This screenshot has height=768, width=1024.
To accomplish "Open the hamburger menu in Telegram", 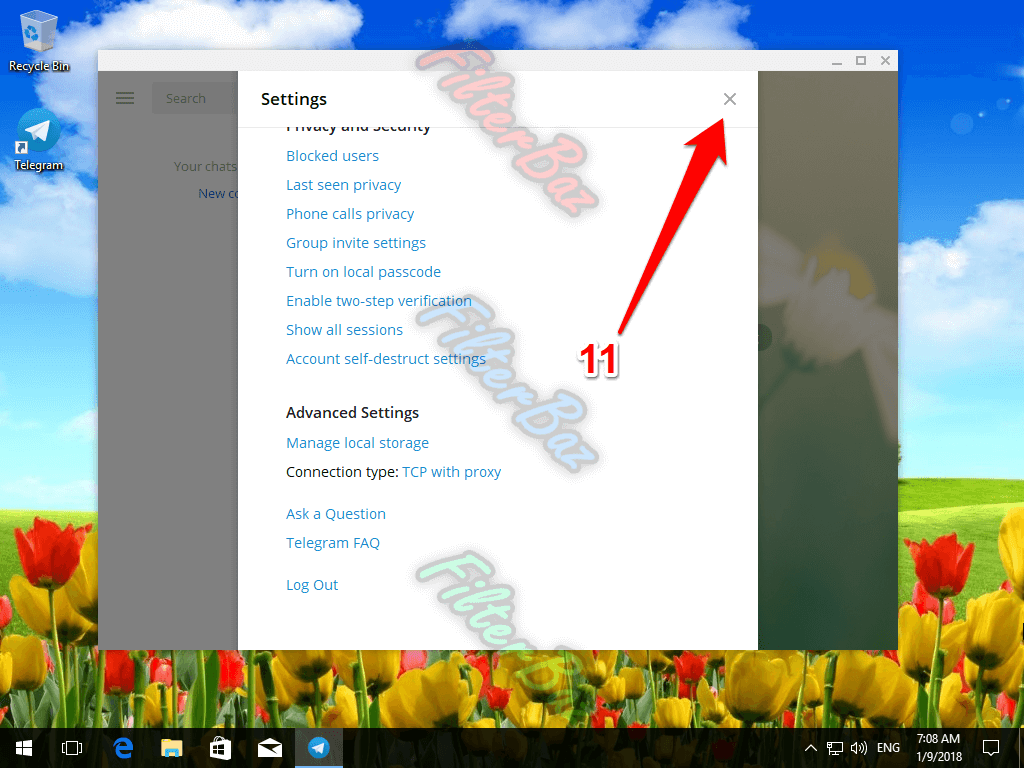I will (x=125, y=98).
